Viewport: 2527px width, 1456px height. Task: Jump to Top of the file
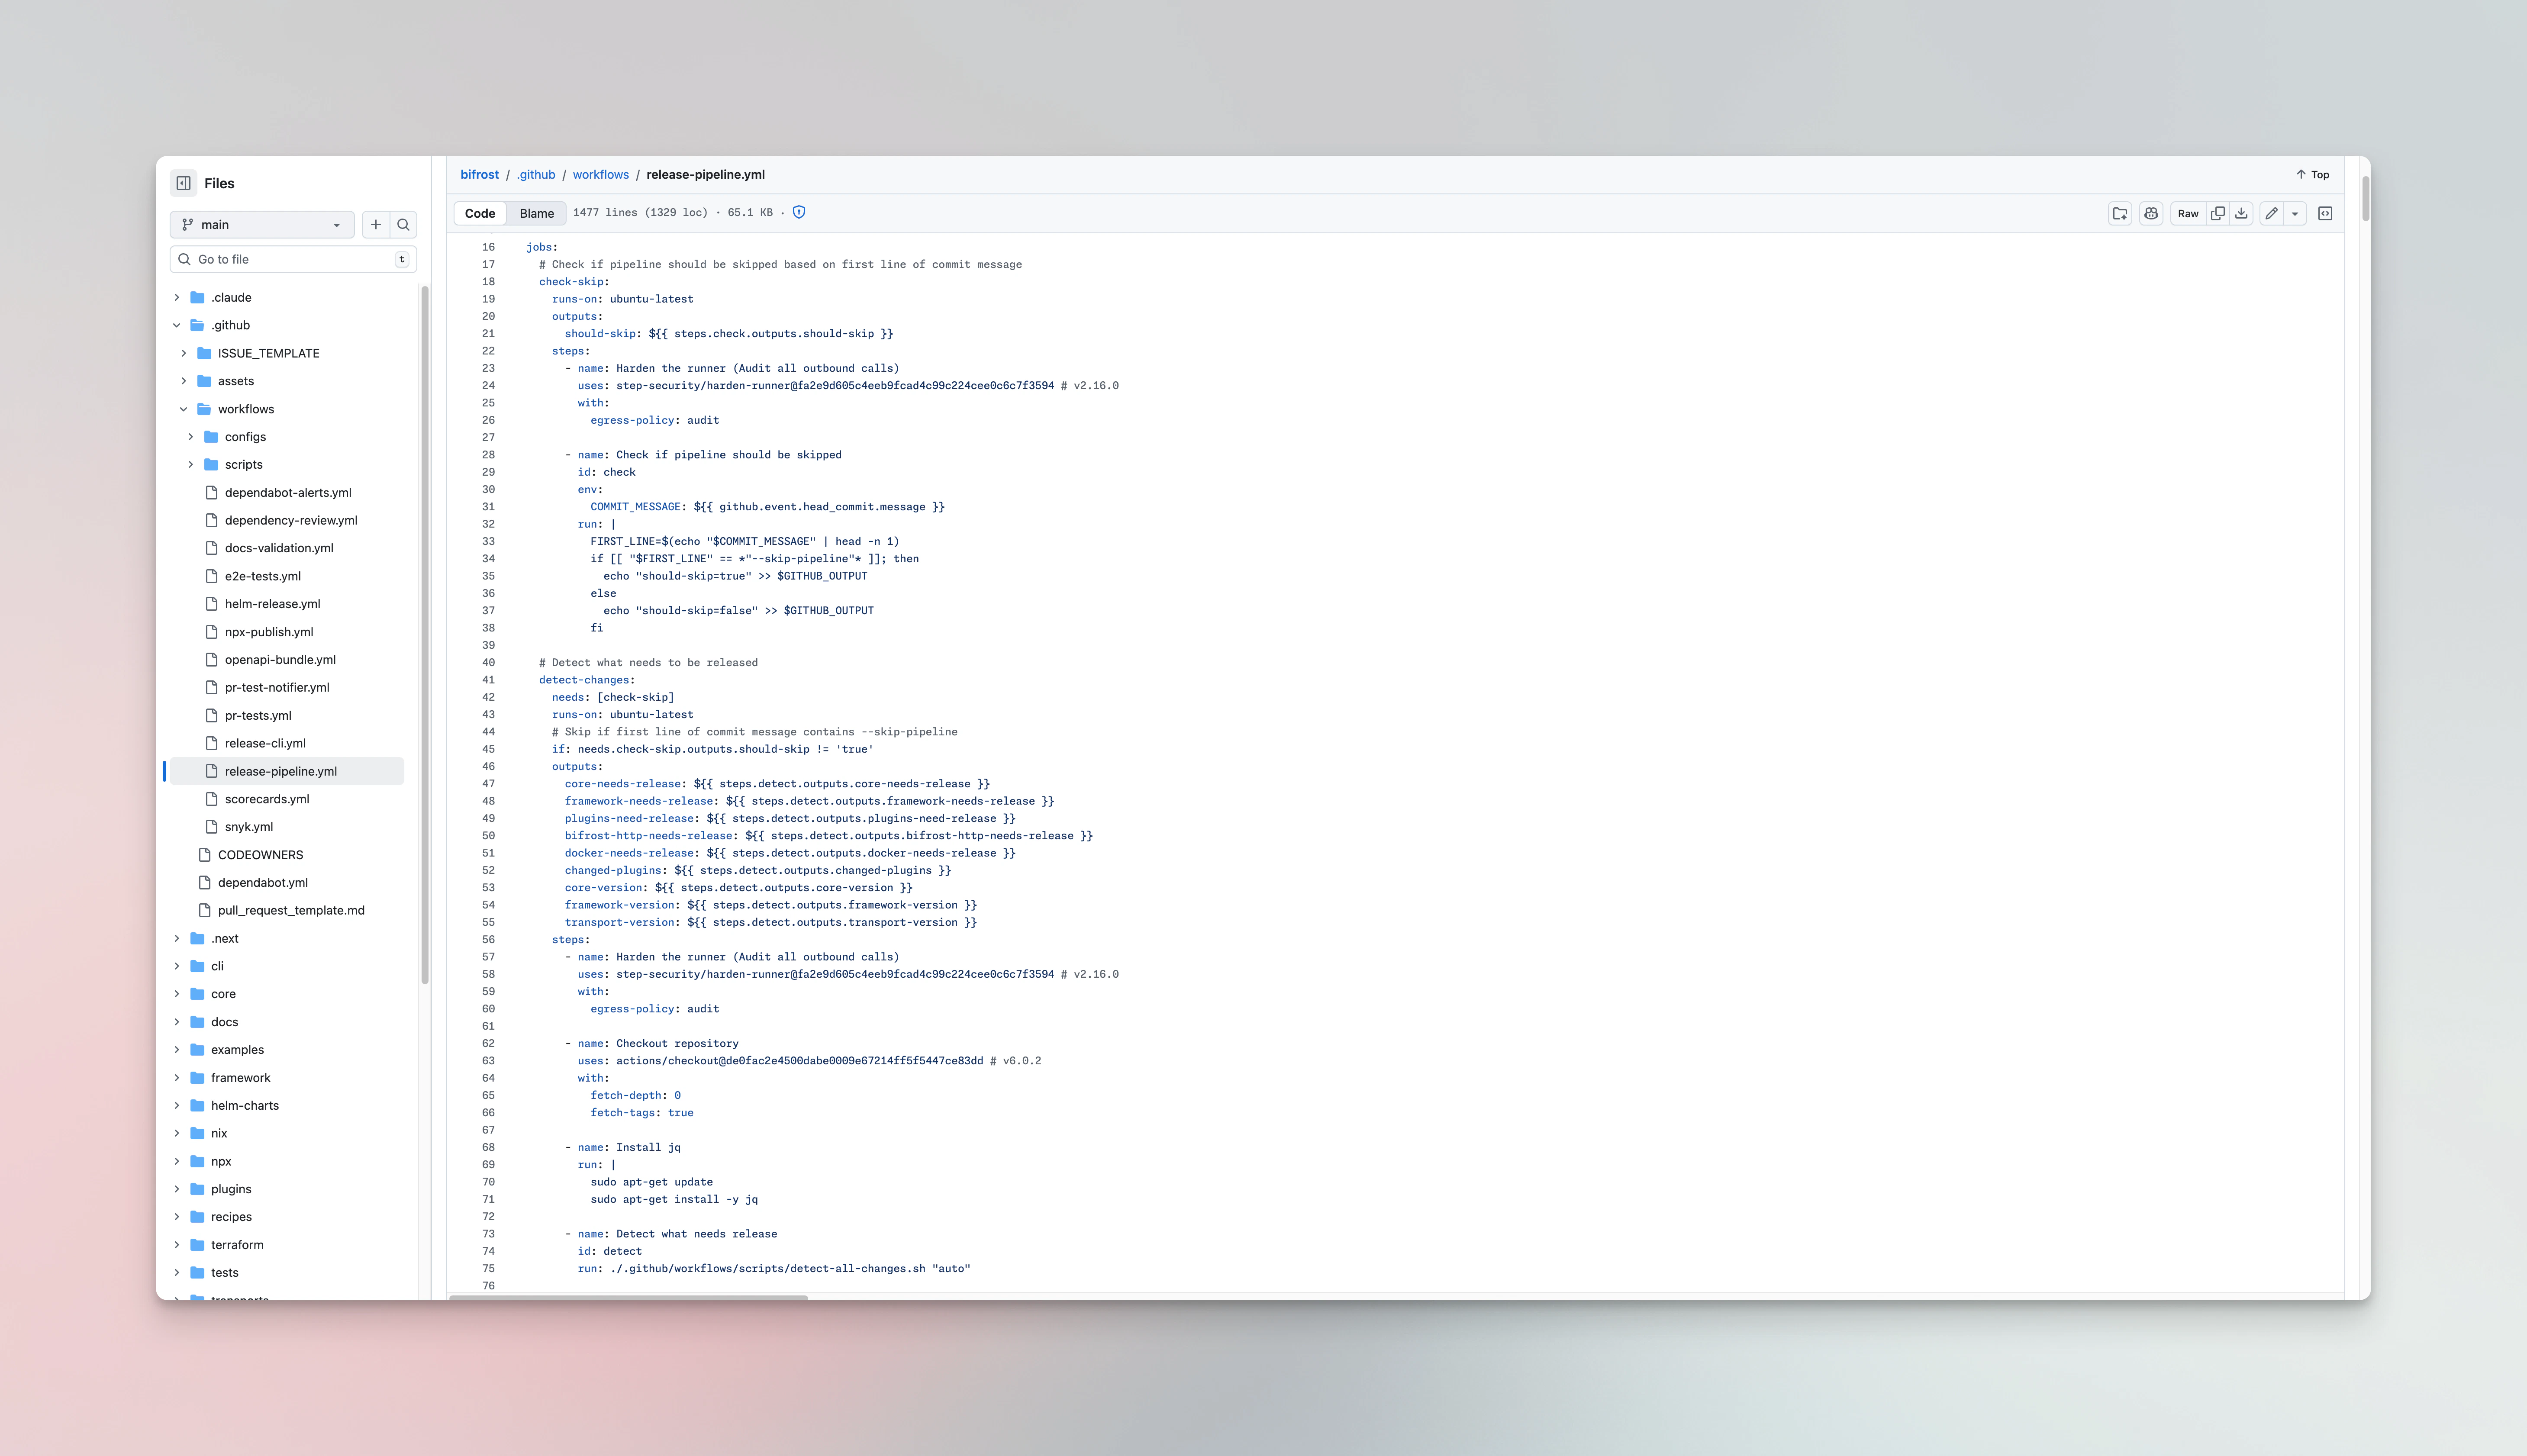(x=2313, y=174)
